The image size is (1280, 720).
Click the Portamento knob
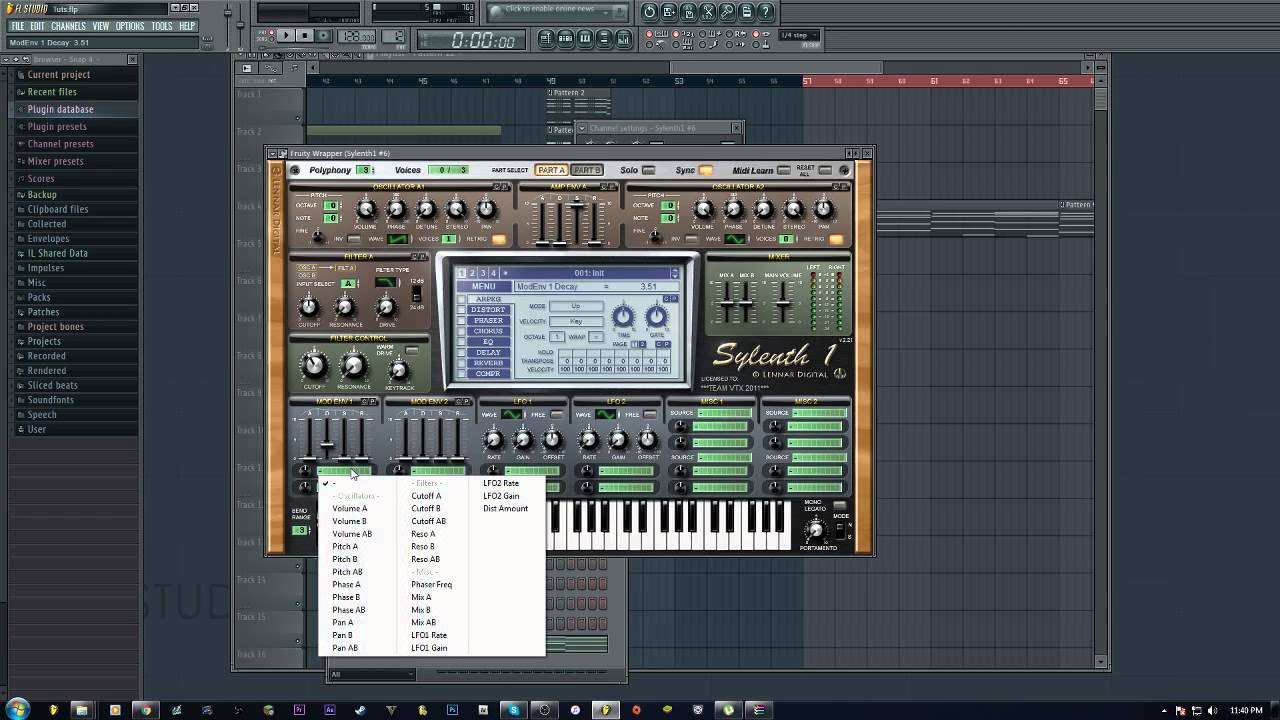pyautogui.click(x=815, y=530)
